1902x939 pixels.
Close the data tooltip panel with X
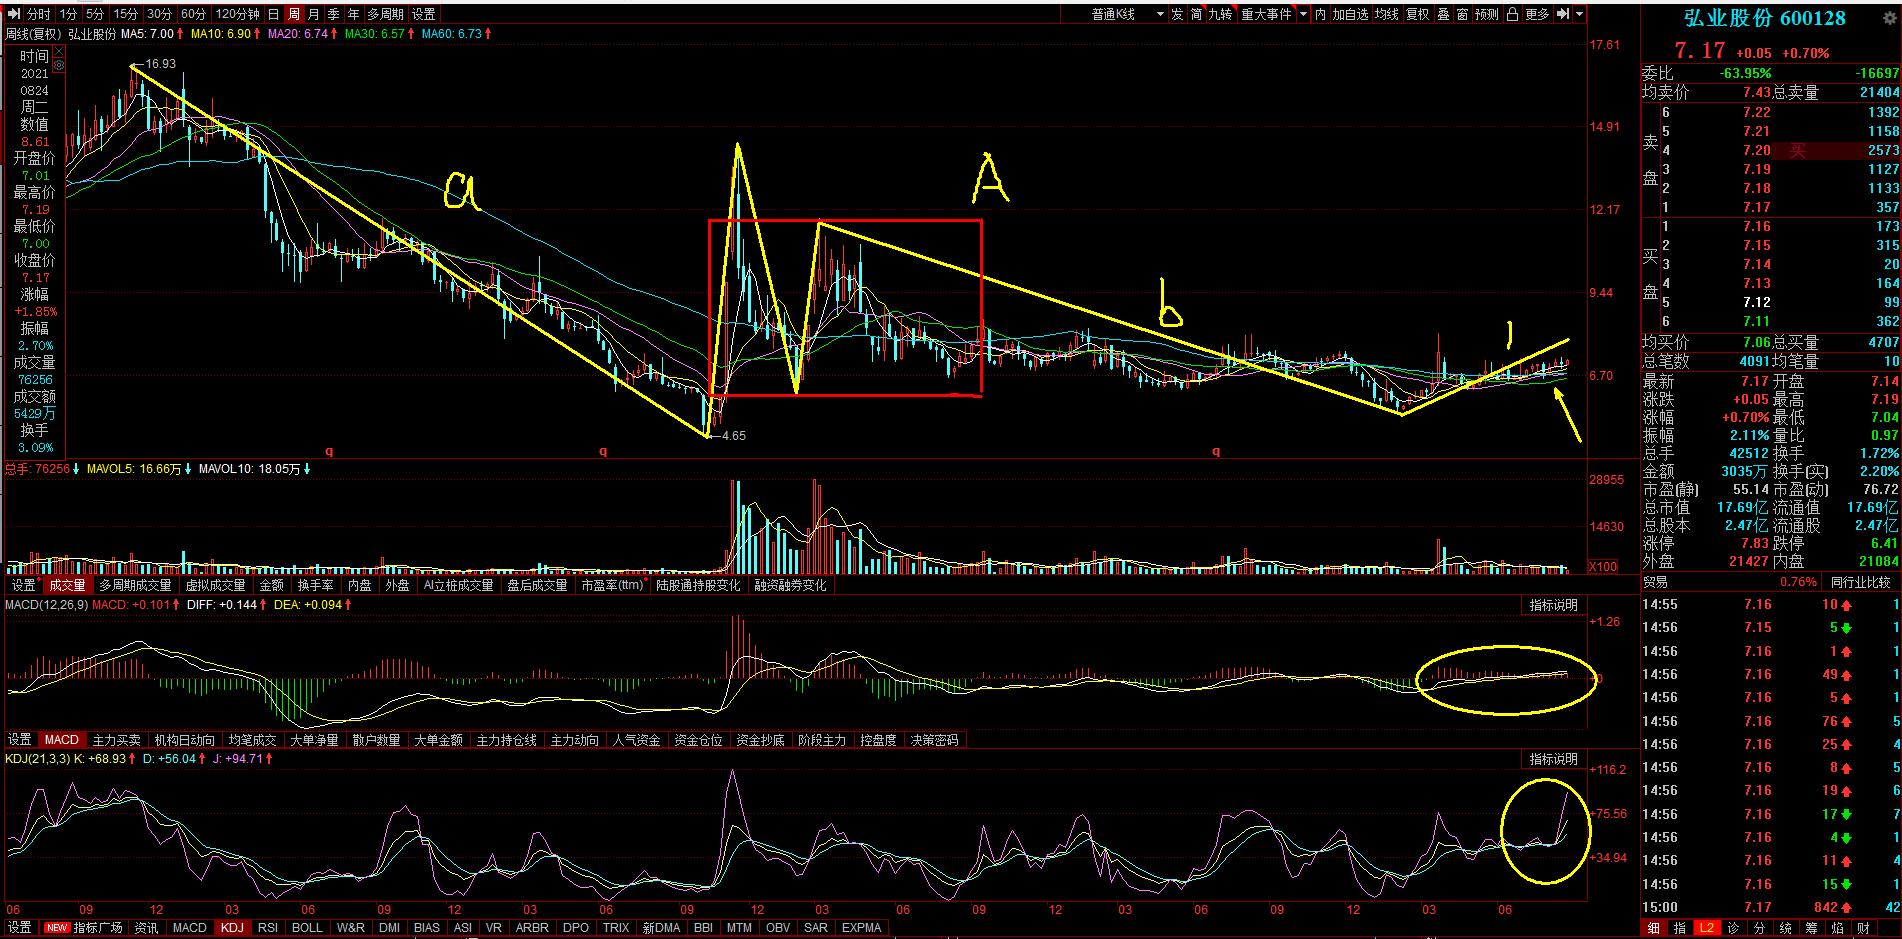pos(59,51)
